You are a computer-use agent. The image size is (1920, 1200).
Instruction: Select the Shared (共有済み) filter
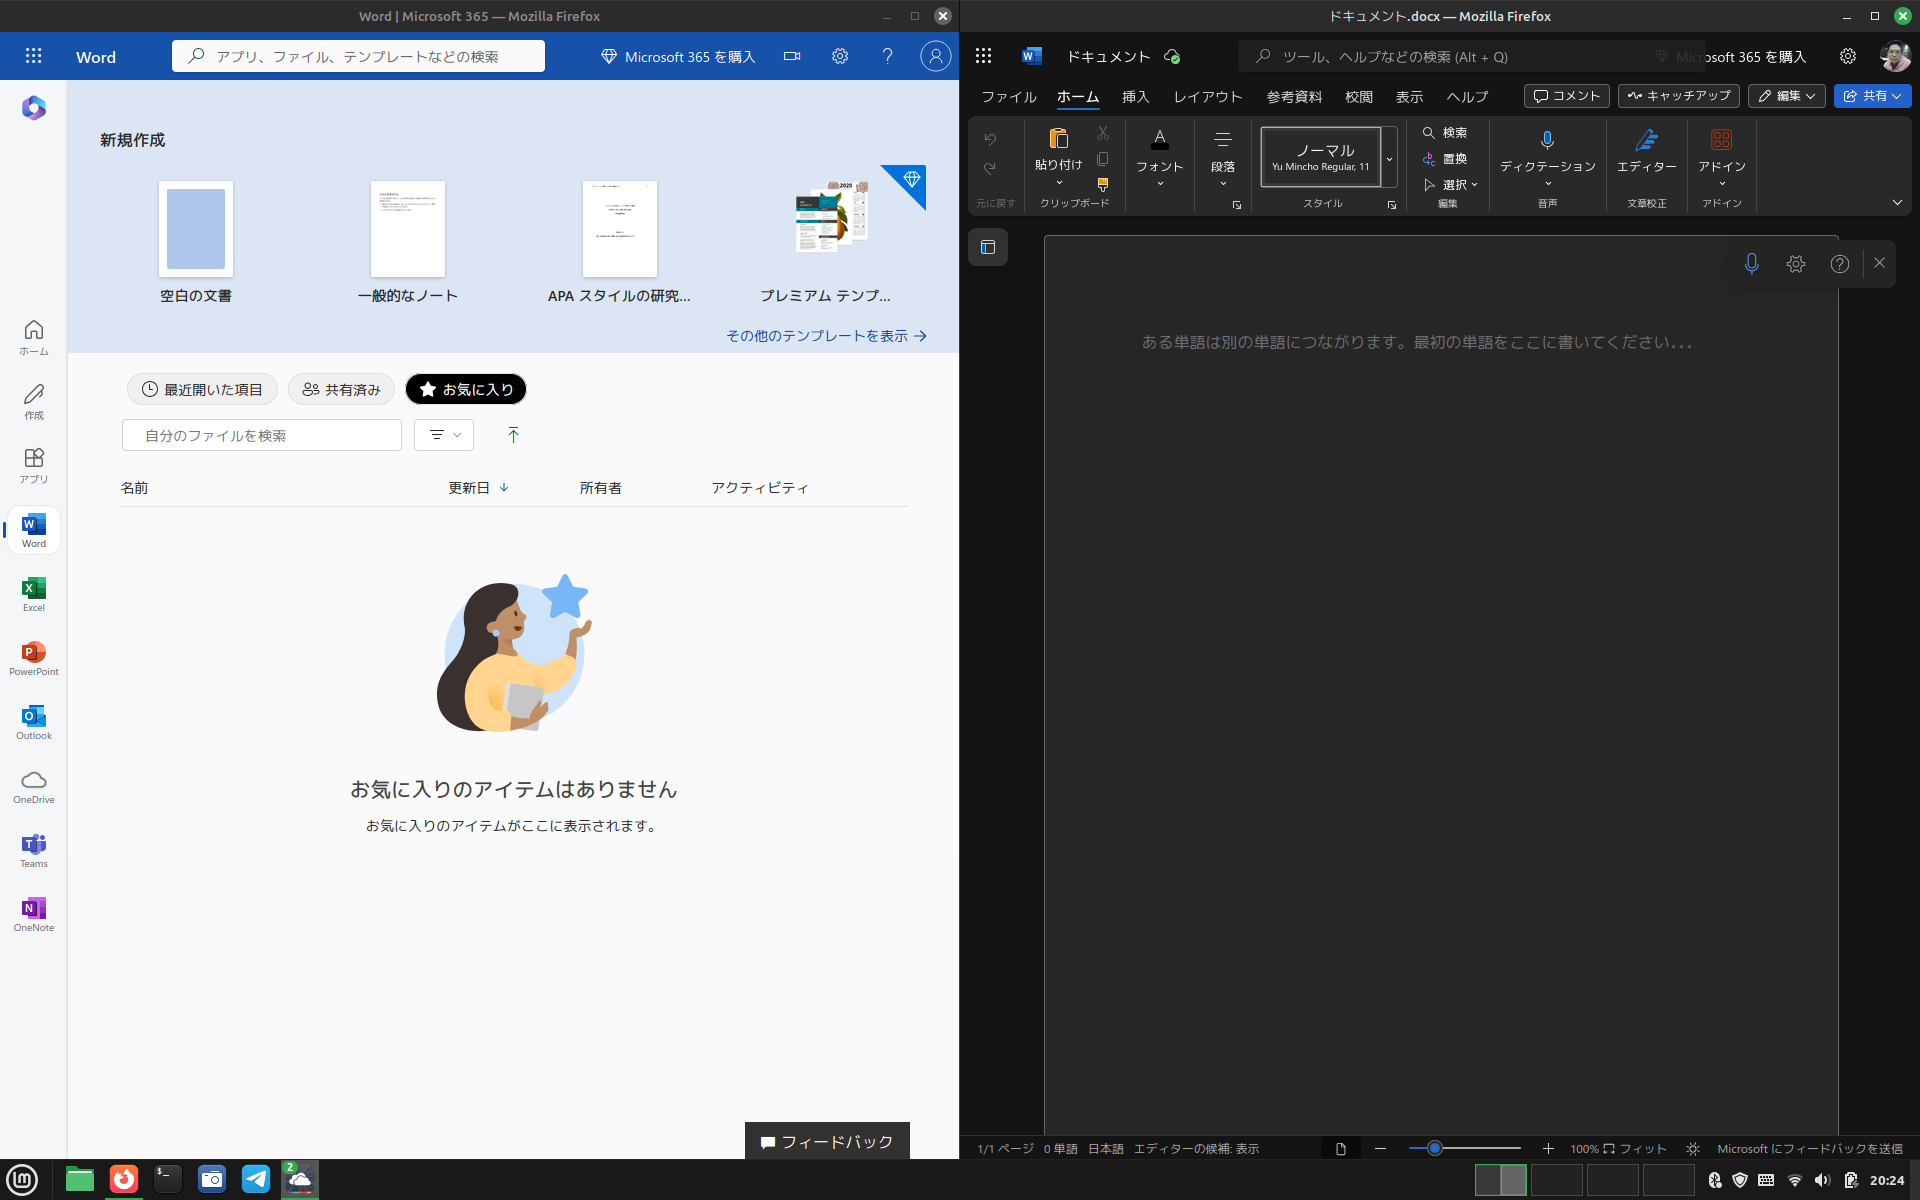(x=341, y=389)
